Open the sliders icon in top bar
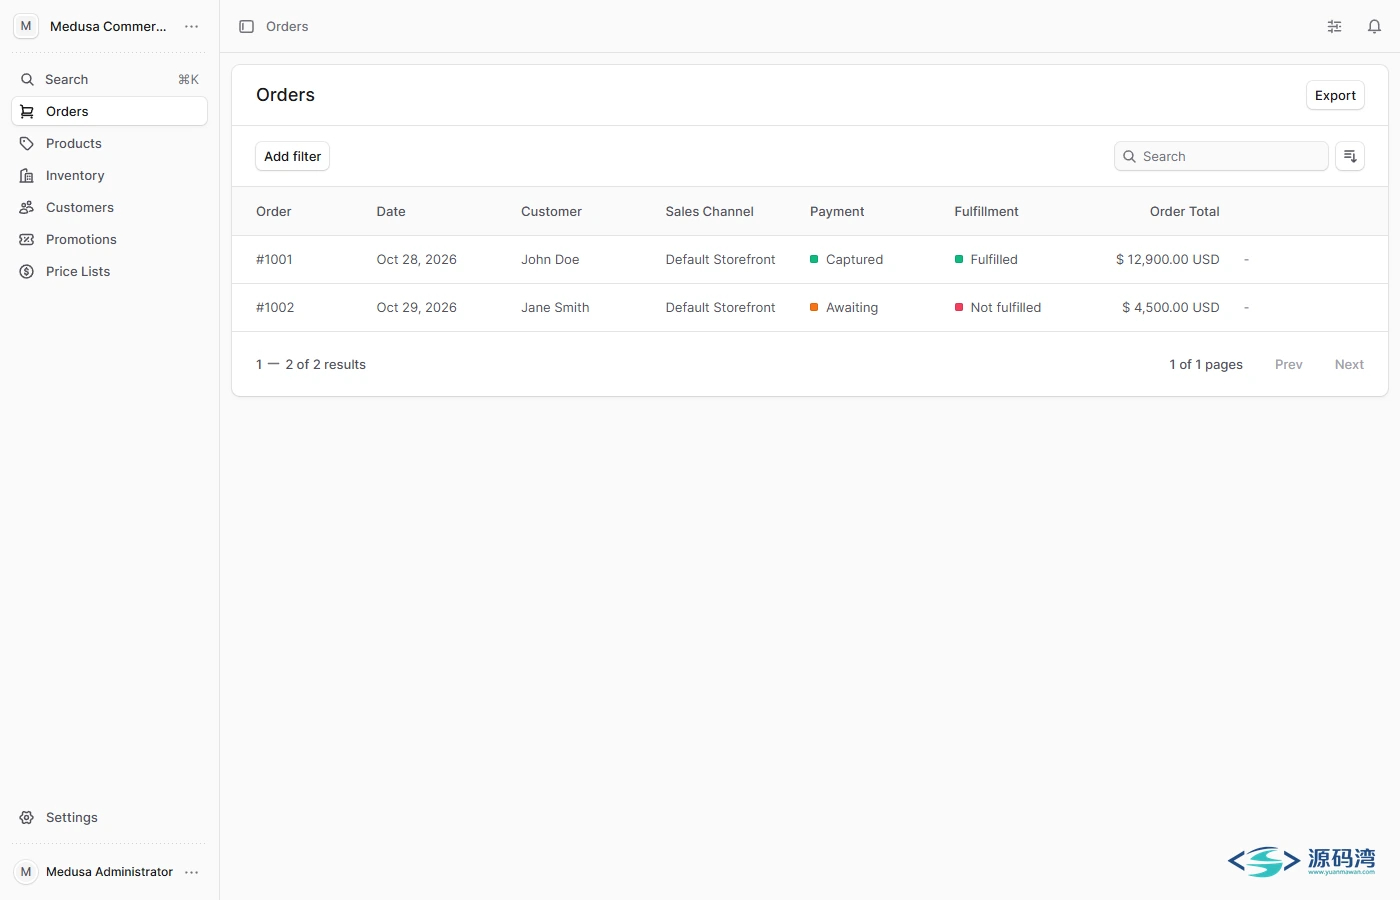 click(1334, 27)
